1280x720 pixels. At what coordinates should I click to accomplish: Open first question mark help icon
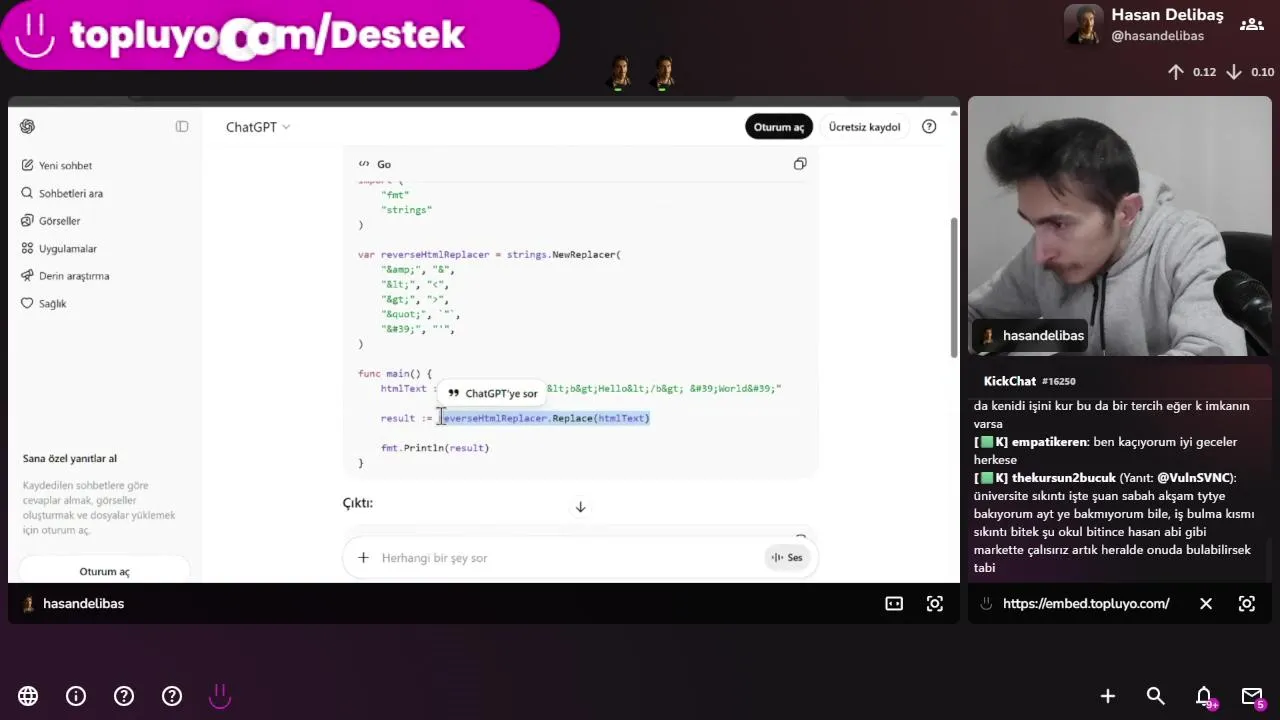[x=124, y=696]
